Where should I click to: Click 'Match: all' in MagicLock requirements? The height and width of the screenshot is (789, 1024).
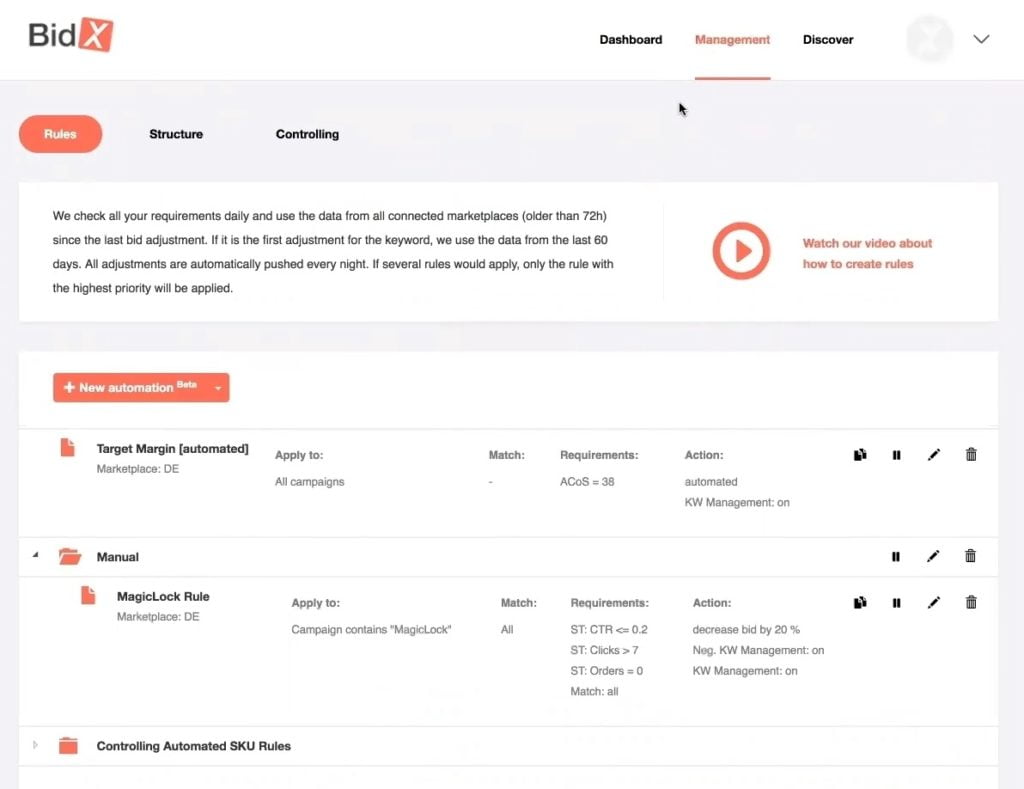[x=594, y=692]
